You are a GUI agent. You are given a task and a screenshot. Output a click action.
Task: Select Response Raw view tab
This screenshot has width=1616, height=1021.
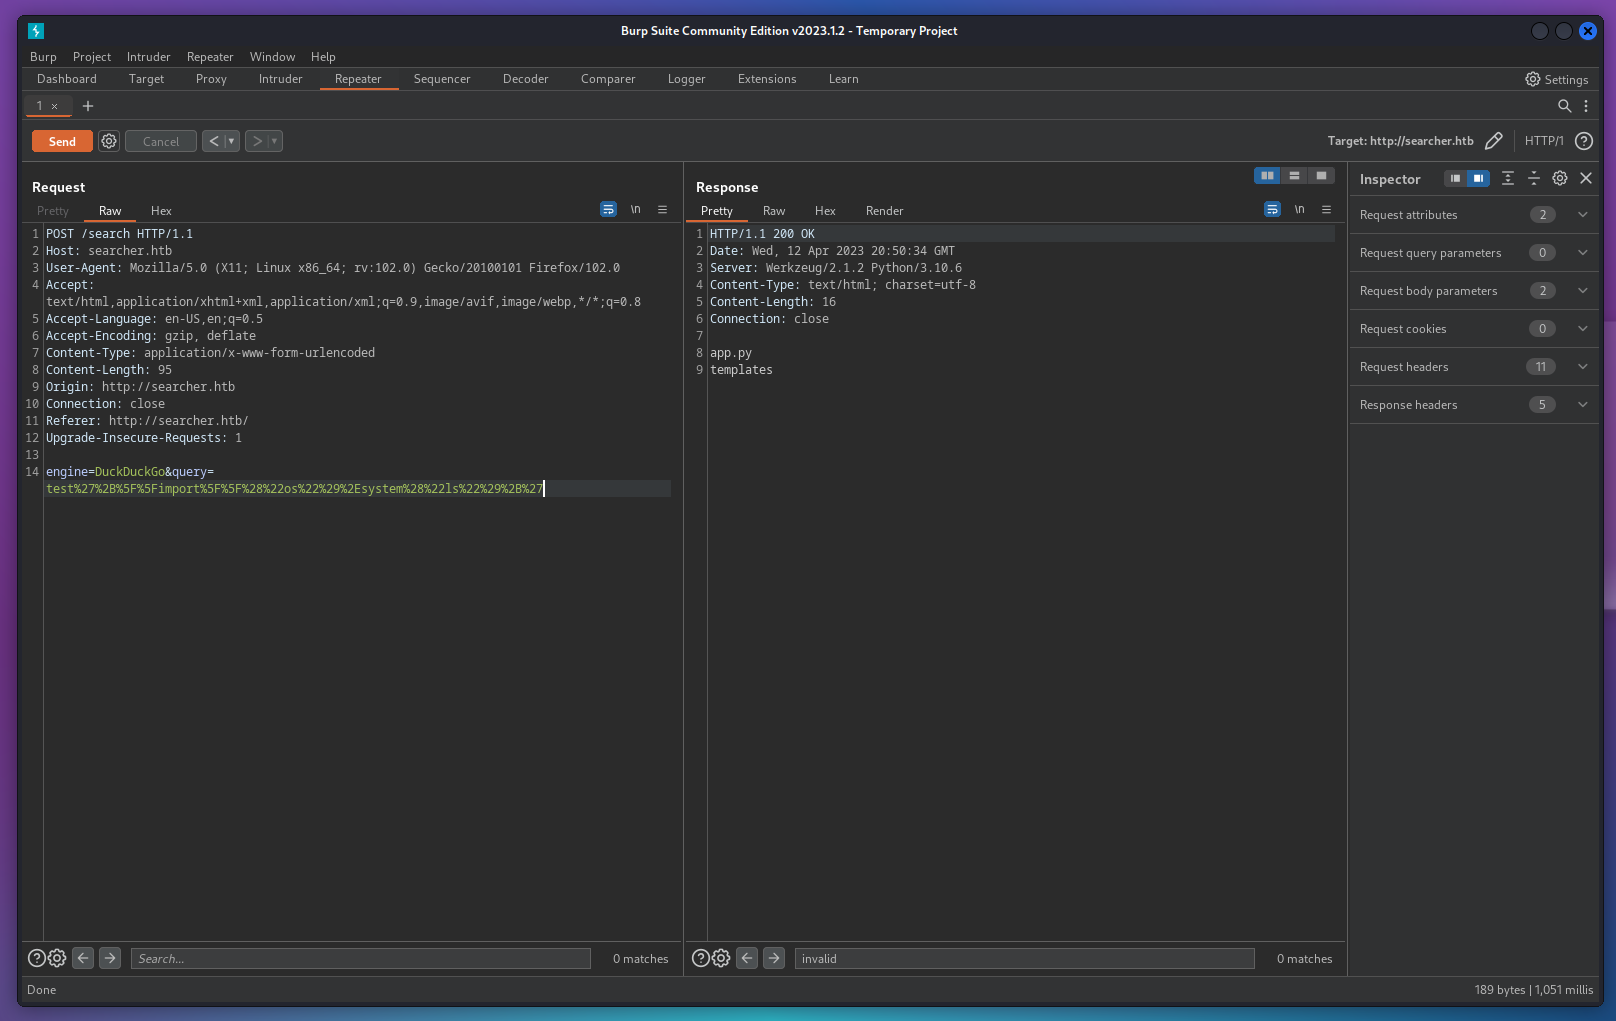point(774,211)
